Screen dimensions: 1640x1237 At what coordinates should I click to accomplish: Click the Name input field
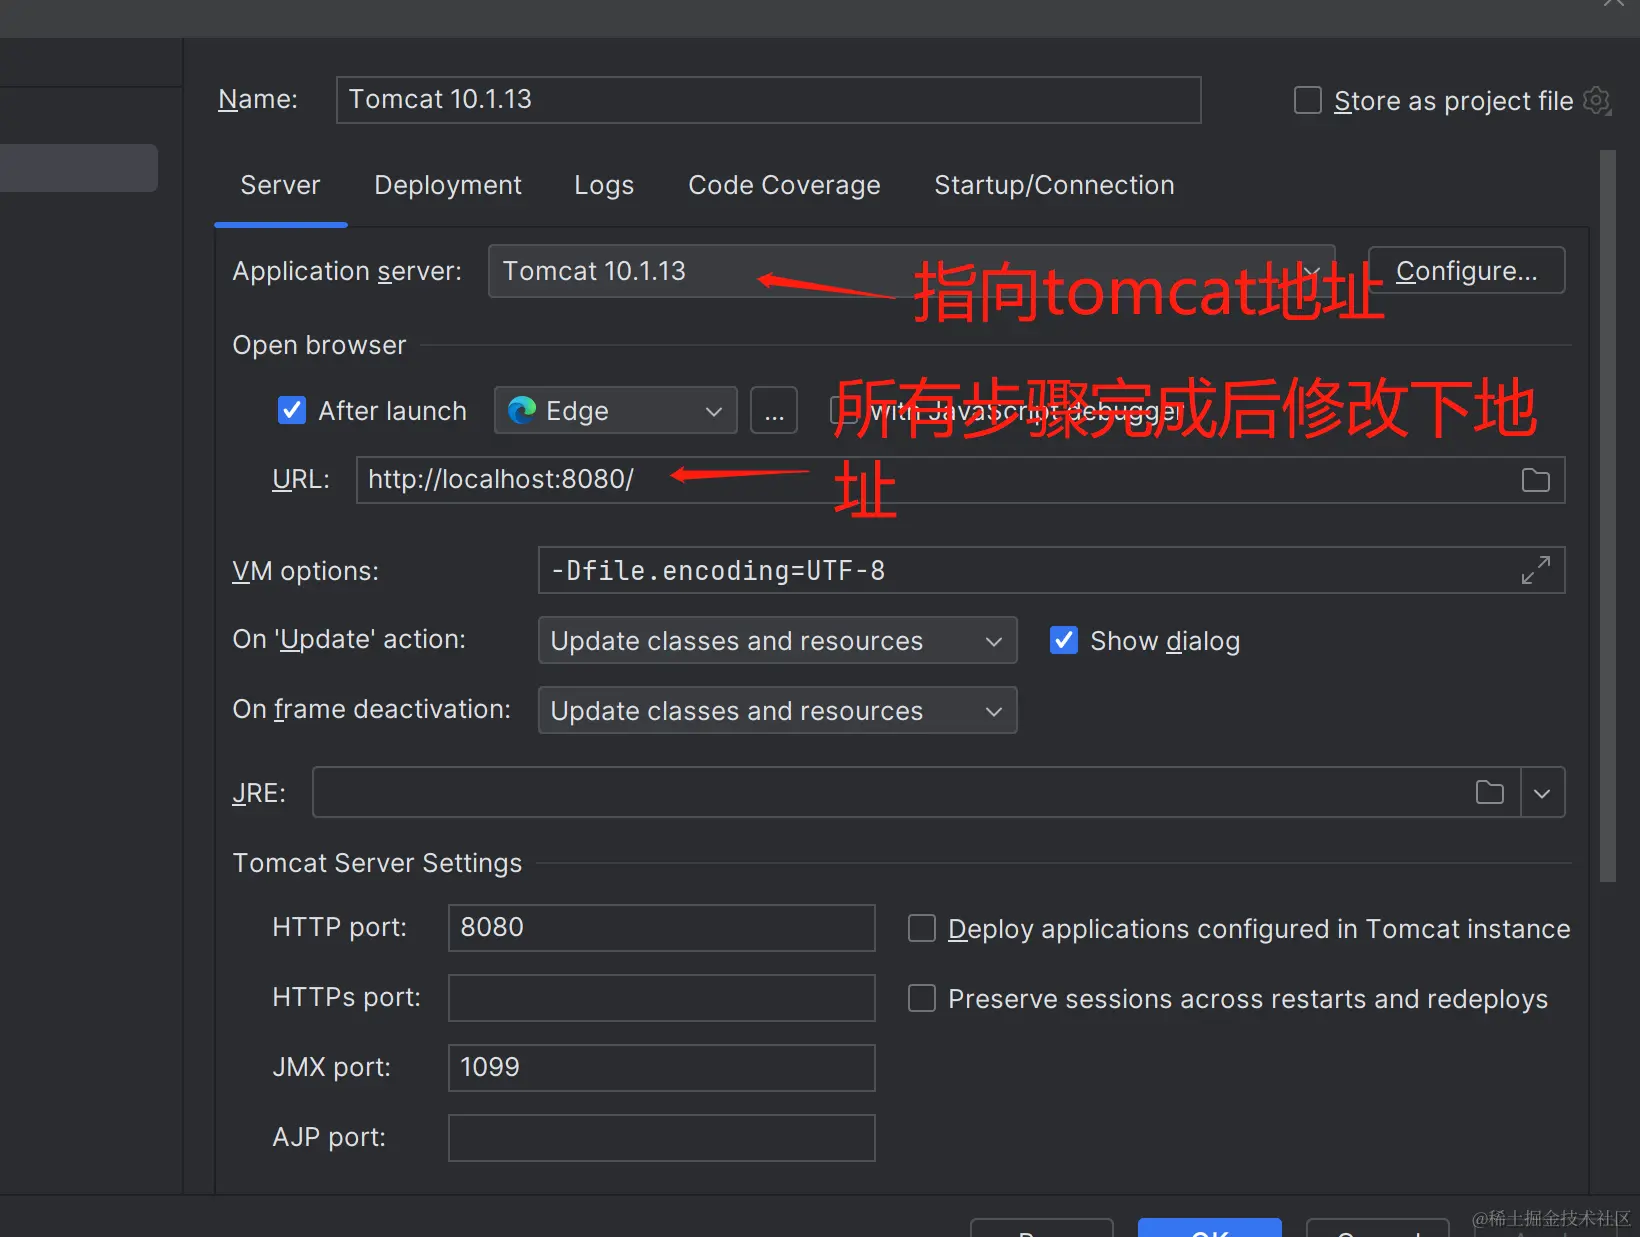pos(768,100)
